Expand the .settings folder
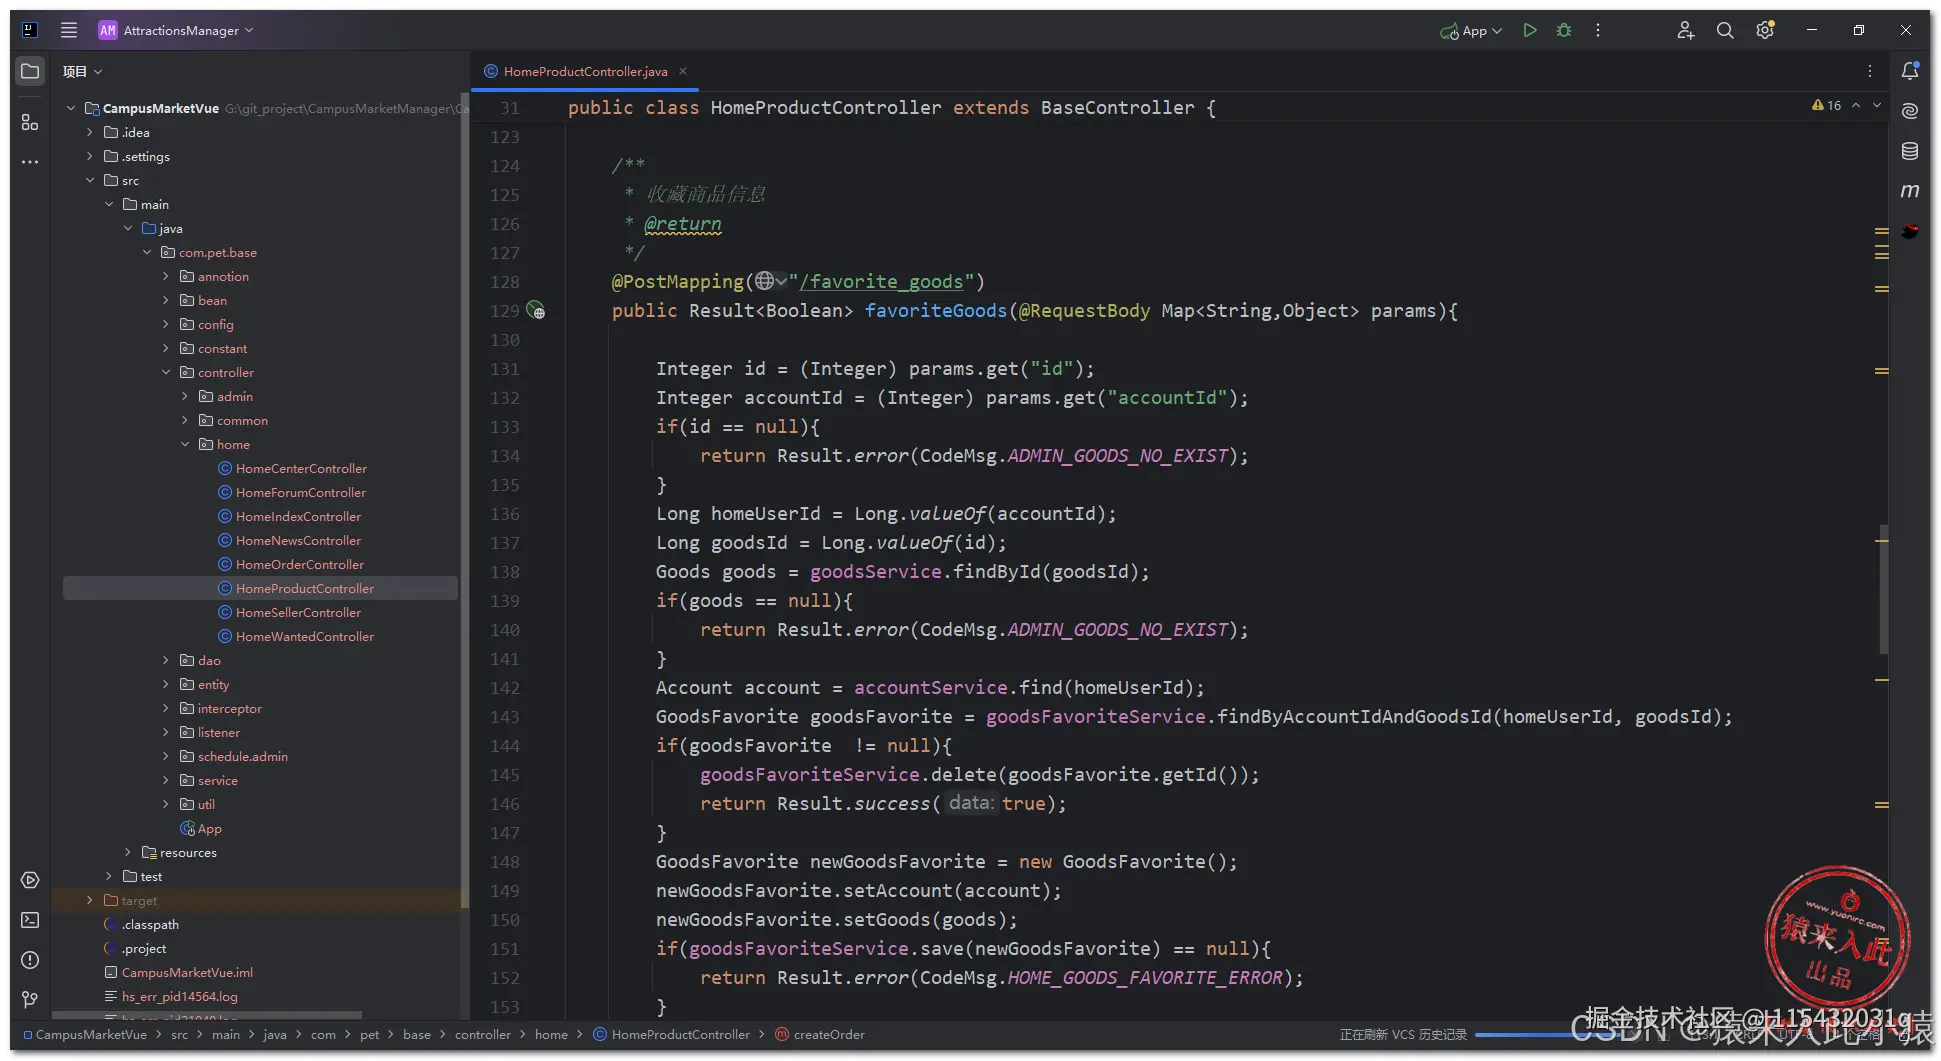 point(90,156)
